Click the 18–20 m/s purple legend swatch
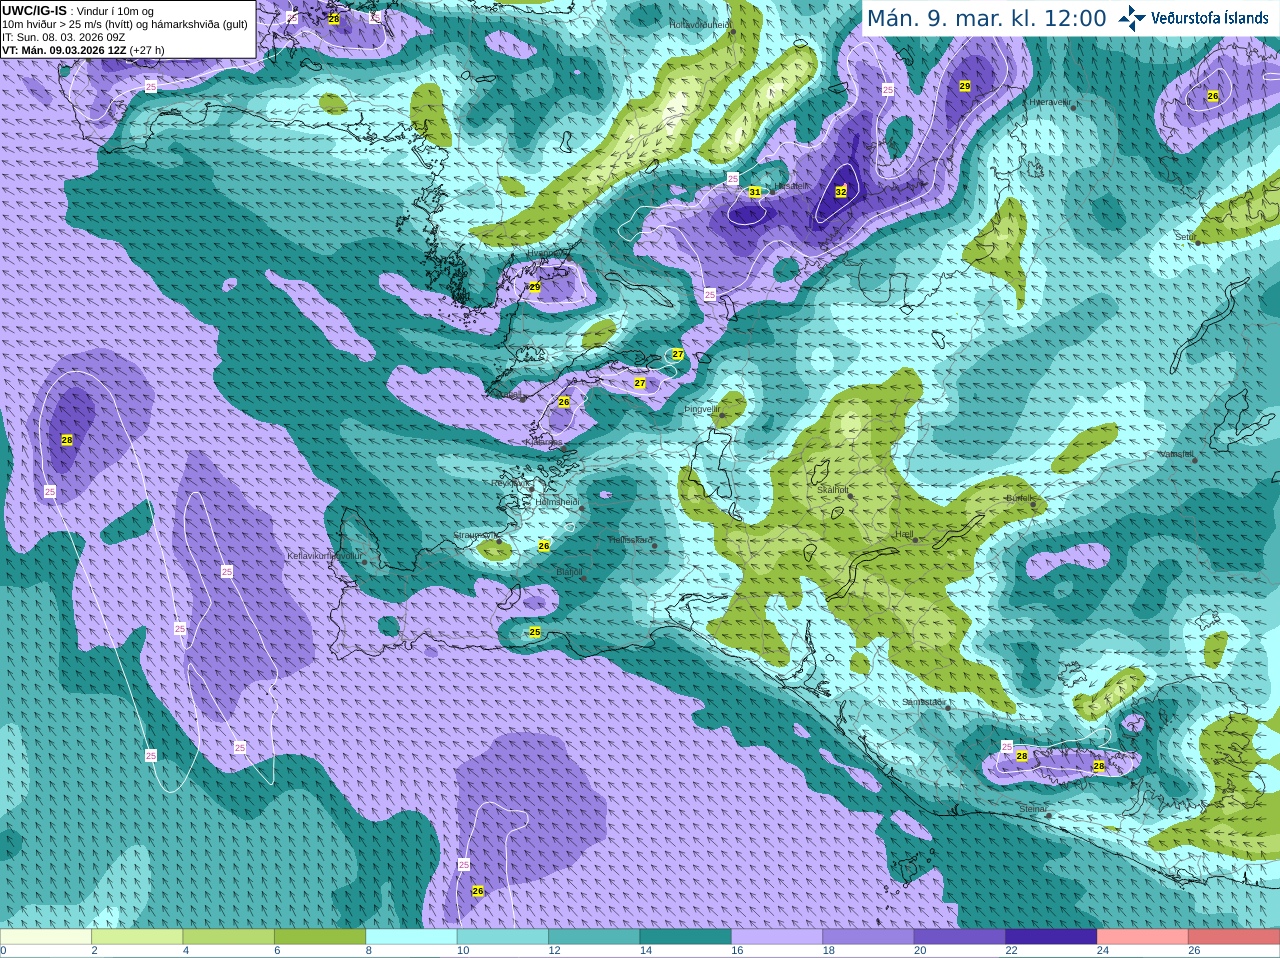This screenshot has height=958, width=1280. tap(868, 937)
